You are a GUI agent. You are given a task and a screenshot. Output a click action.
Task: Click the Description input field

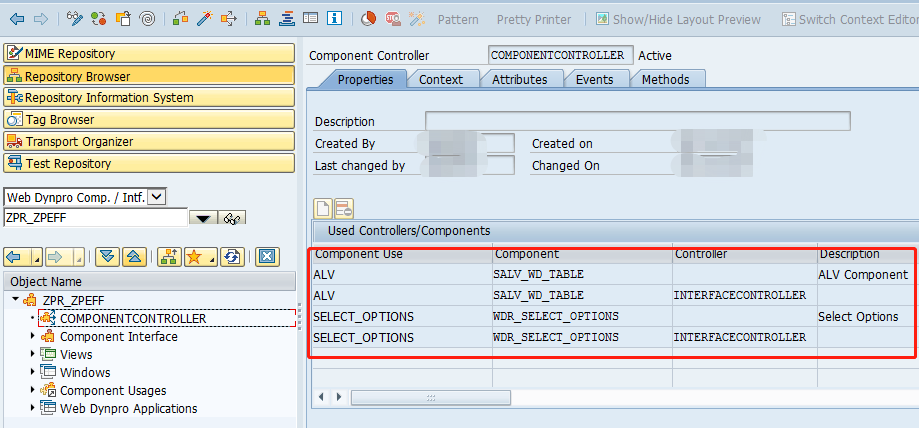[x=638, y=121]
